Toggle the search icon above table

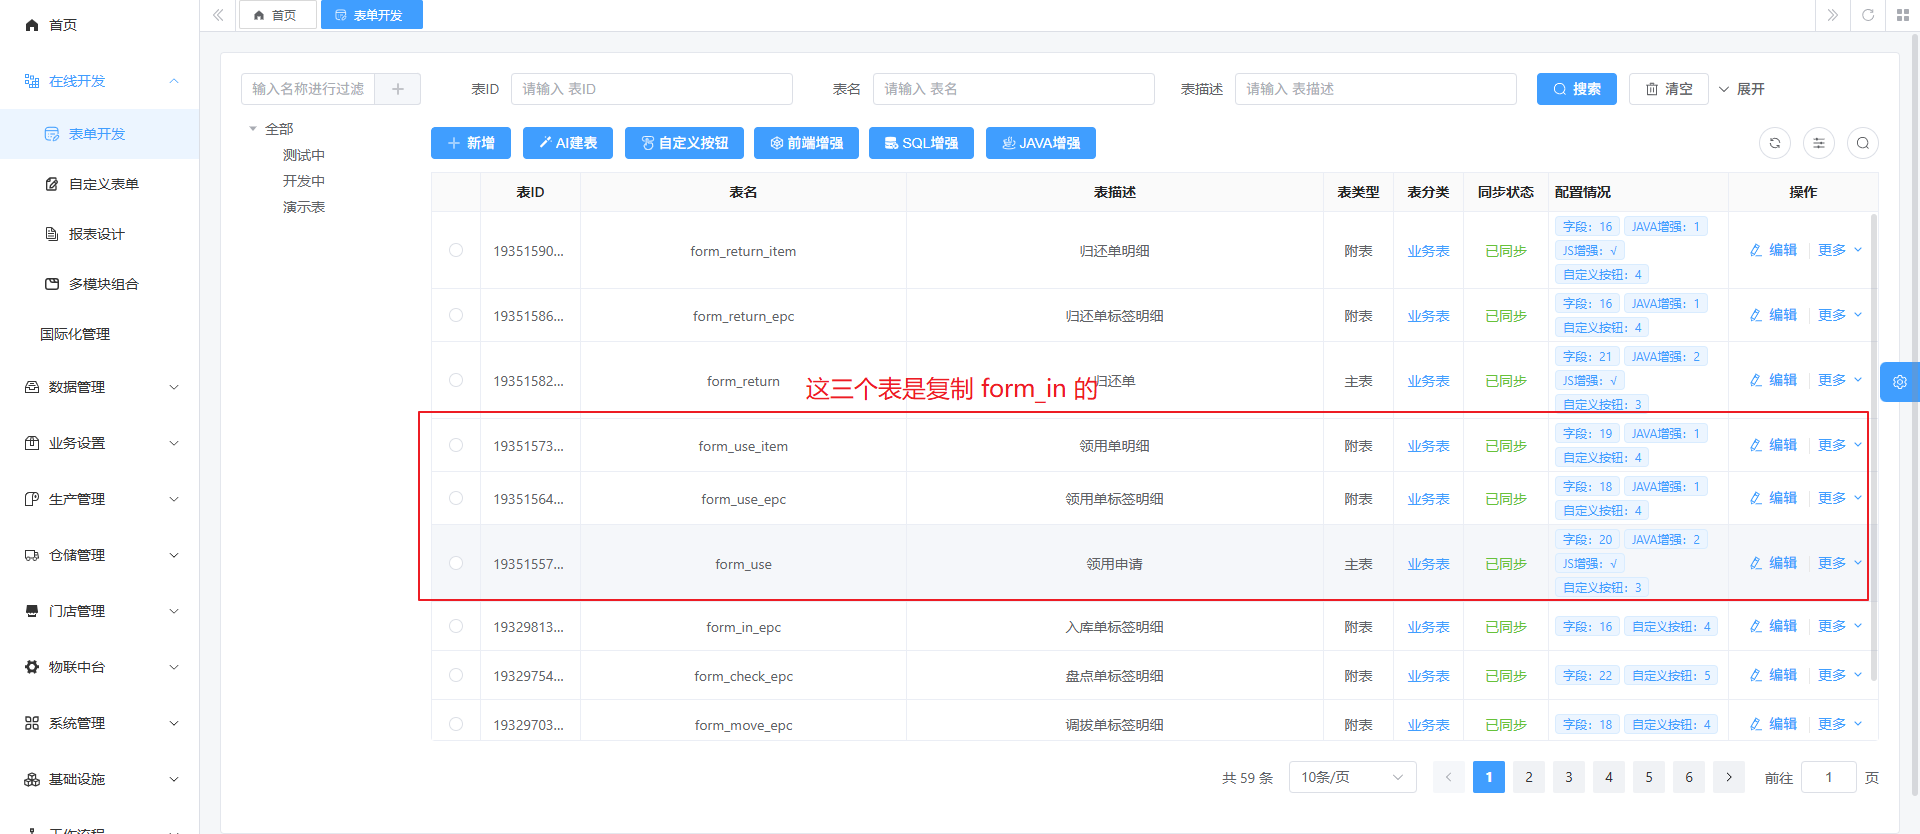1863,143
